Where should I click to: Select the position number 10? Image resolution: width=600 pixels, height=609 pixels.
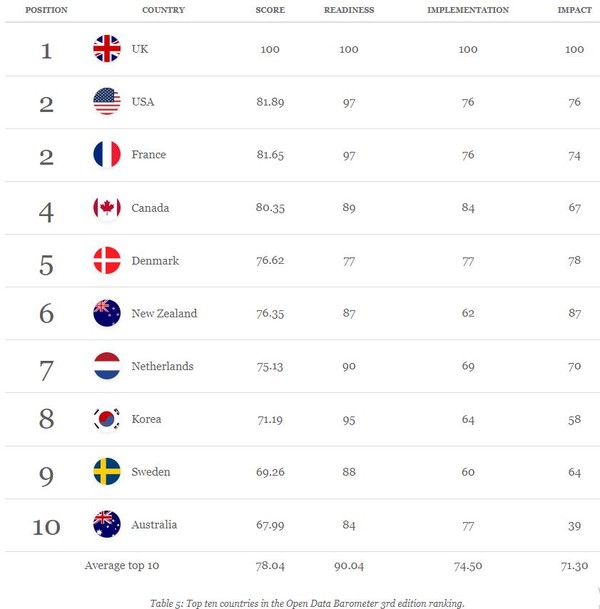click(x=46, y=525)
